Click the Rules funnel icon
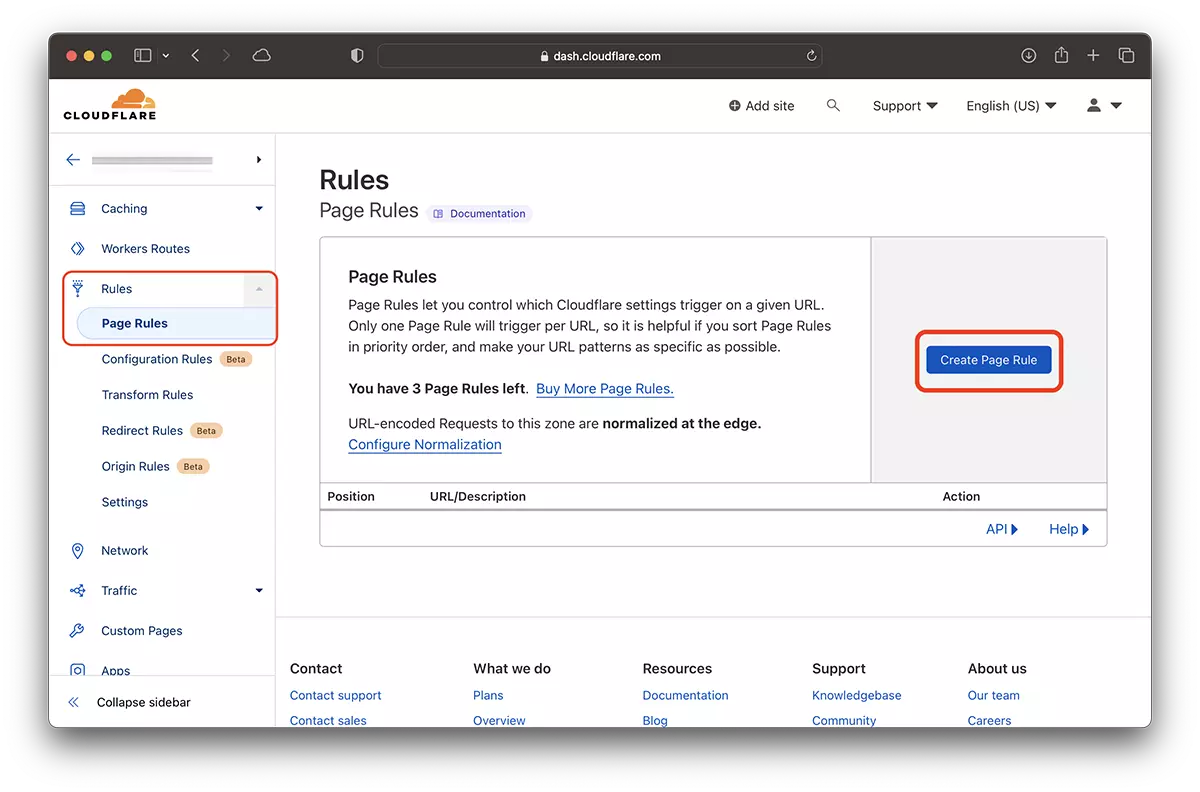 pyautogui.click(x=77, y=288)
